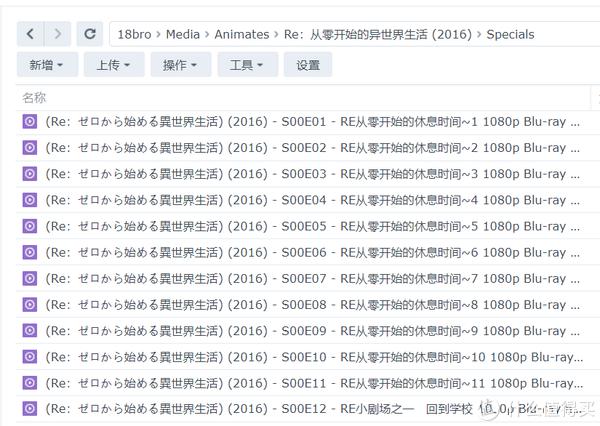Navigate to 18bro in the breadcrumb
This screenshot has height=426, width=600.
(x=134, y=34)
